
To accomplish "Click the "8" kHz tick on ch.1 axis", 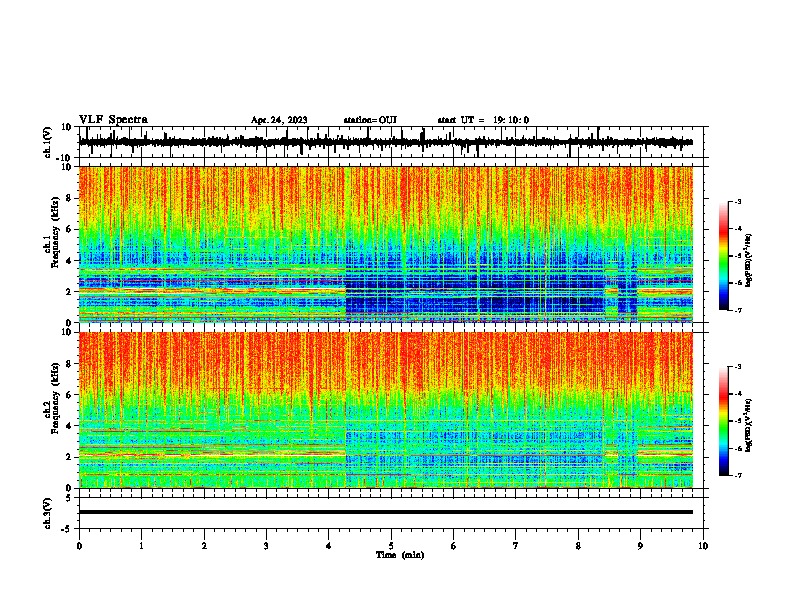I will (69, 198).
